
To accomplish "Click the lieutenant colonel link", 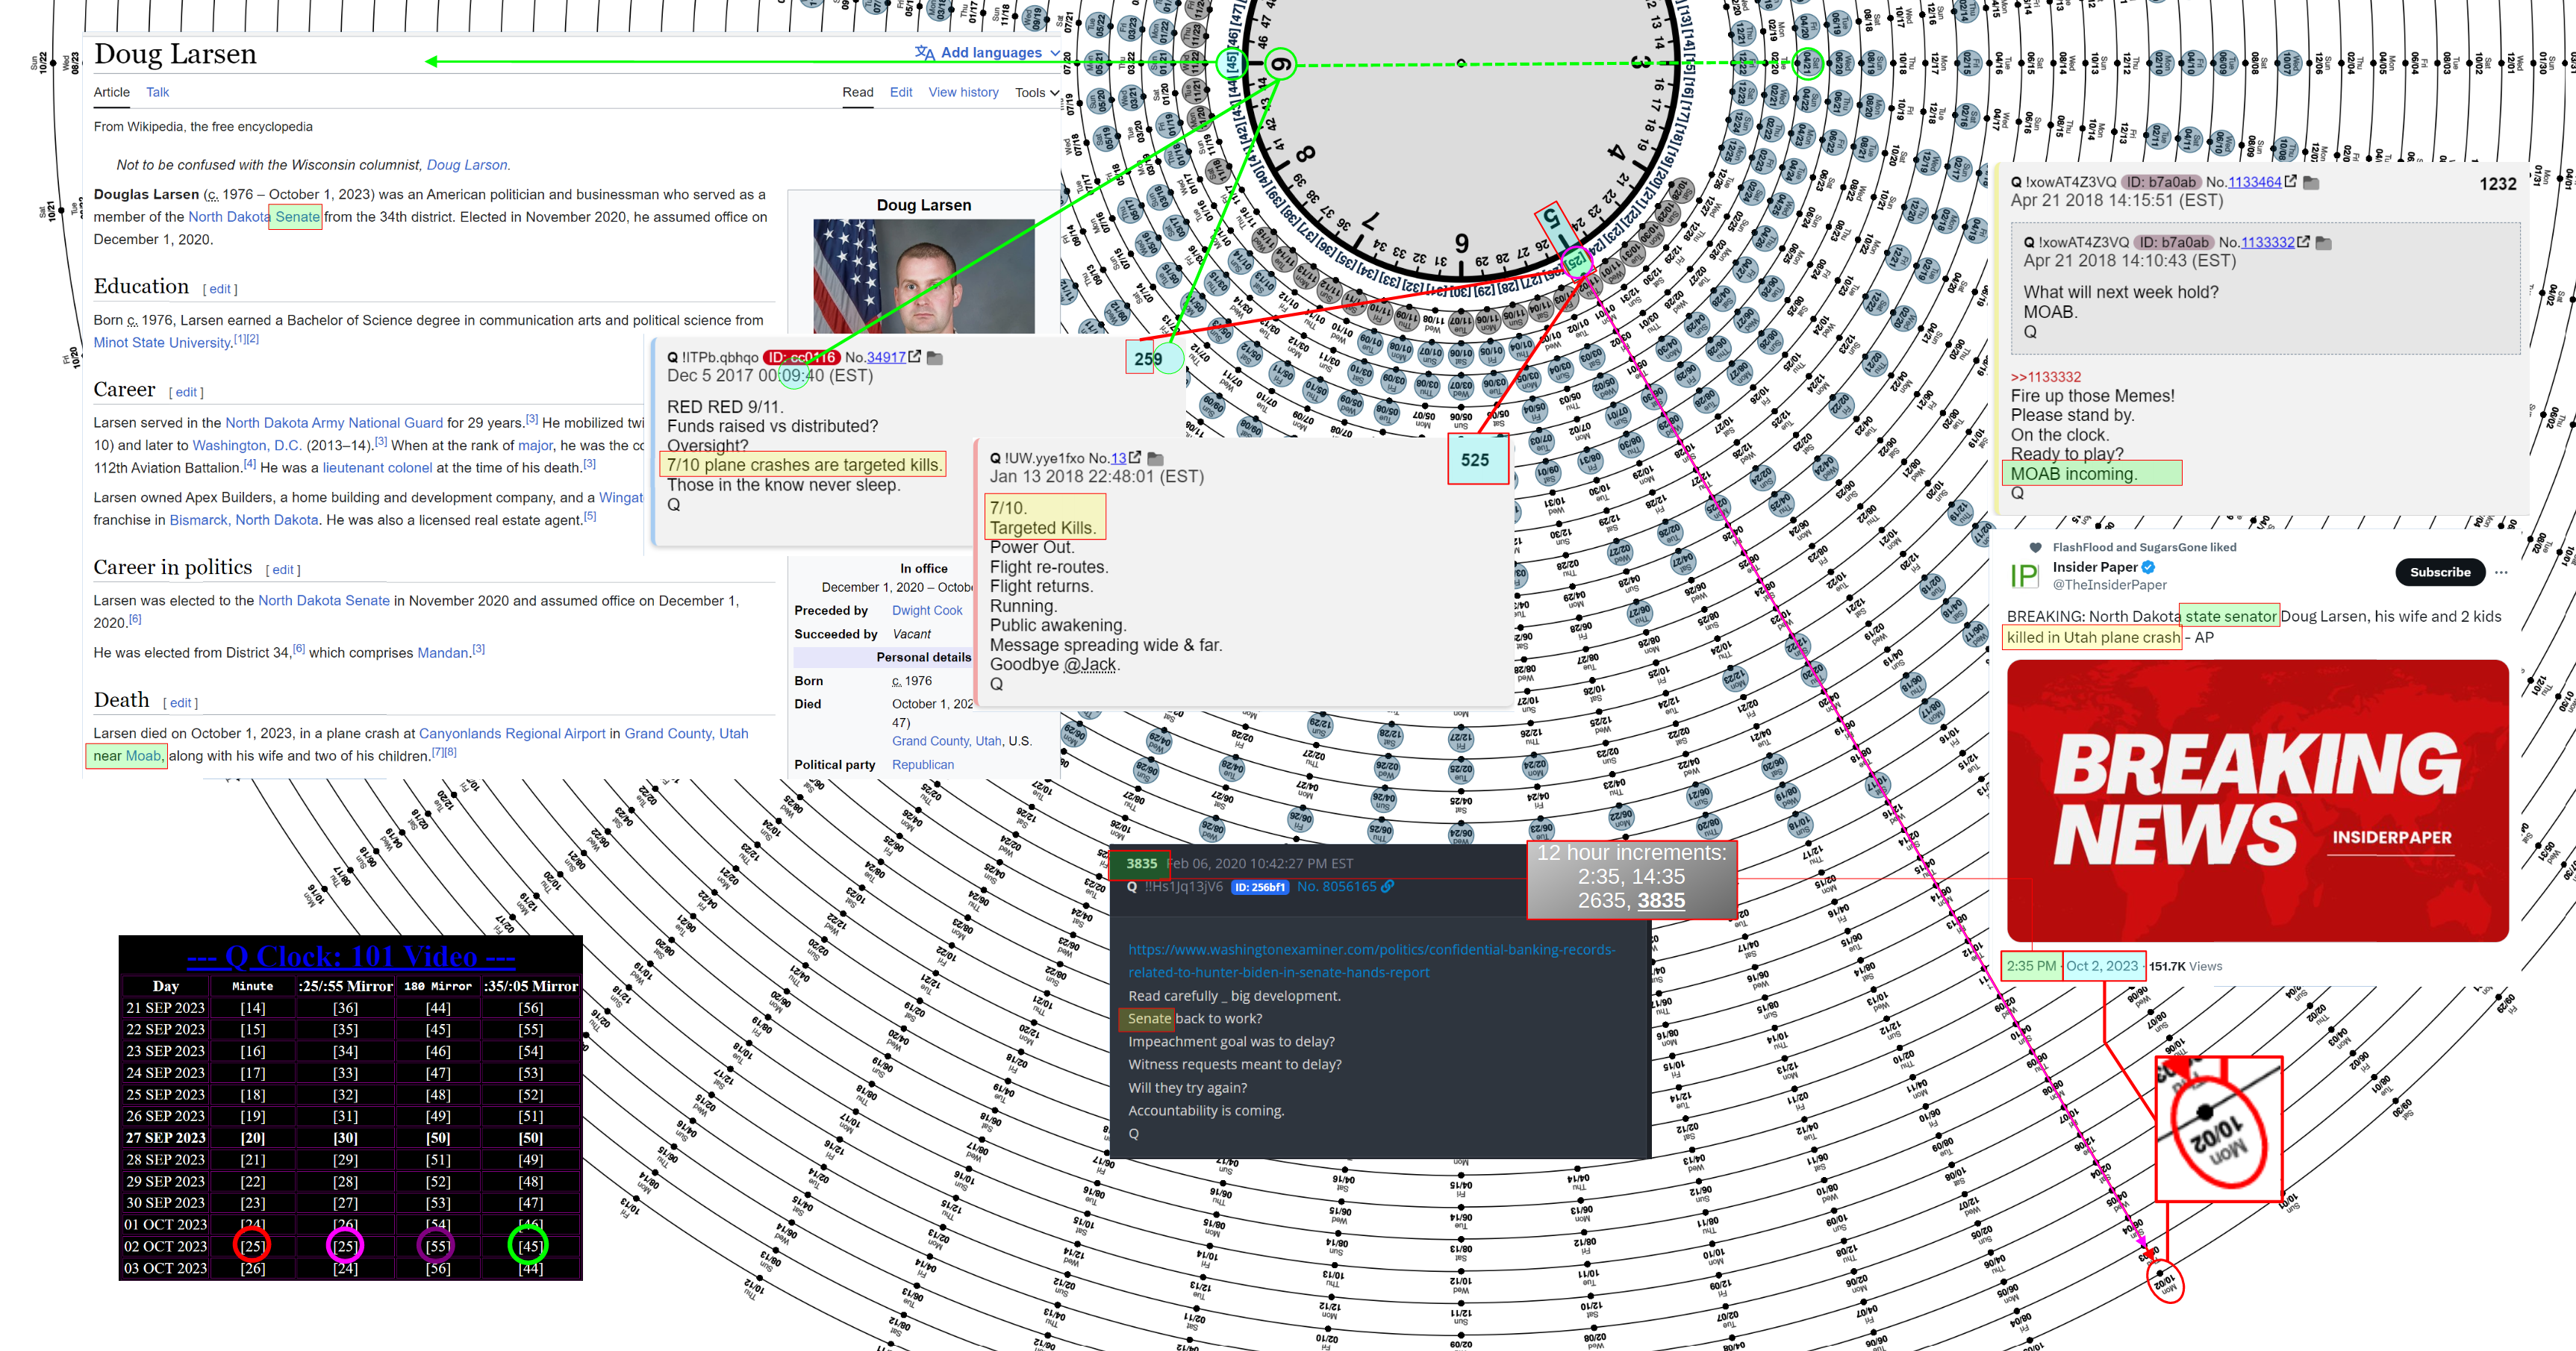I will (x=377, y=468).
